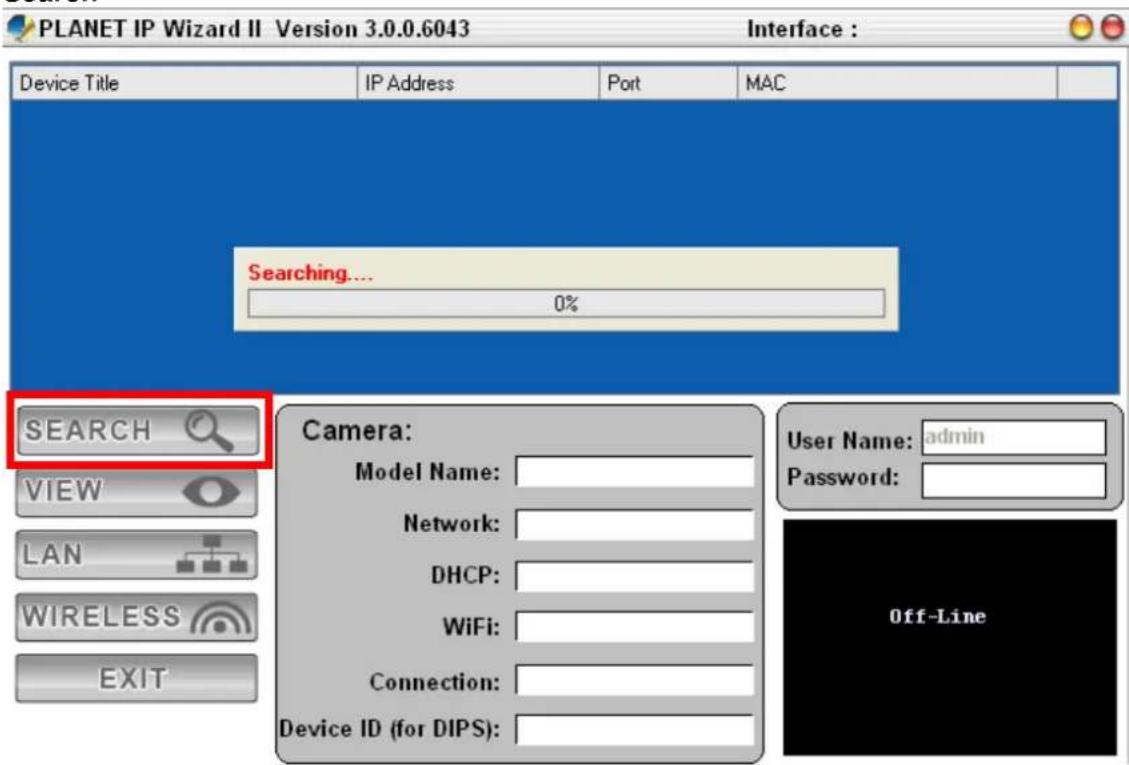Click the Password field
1129x765 pixels.
pos(1014,480)
